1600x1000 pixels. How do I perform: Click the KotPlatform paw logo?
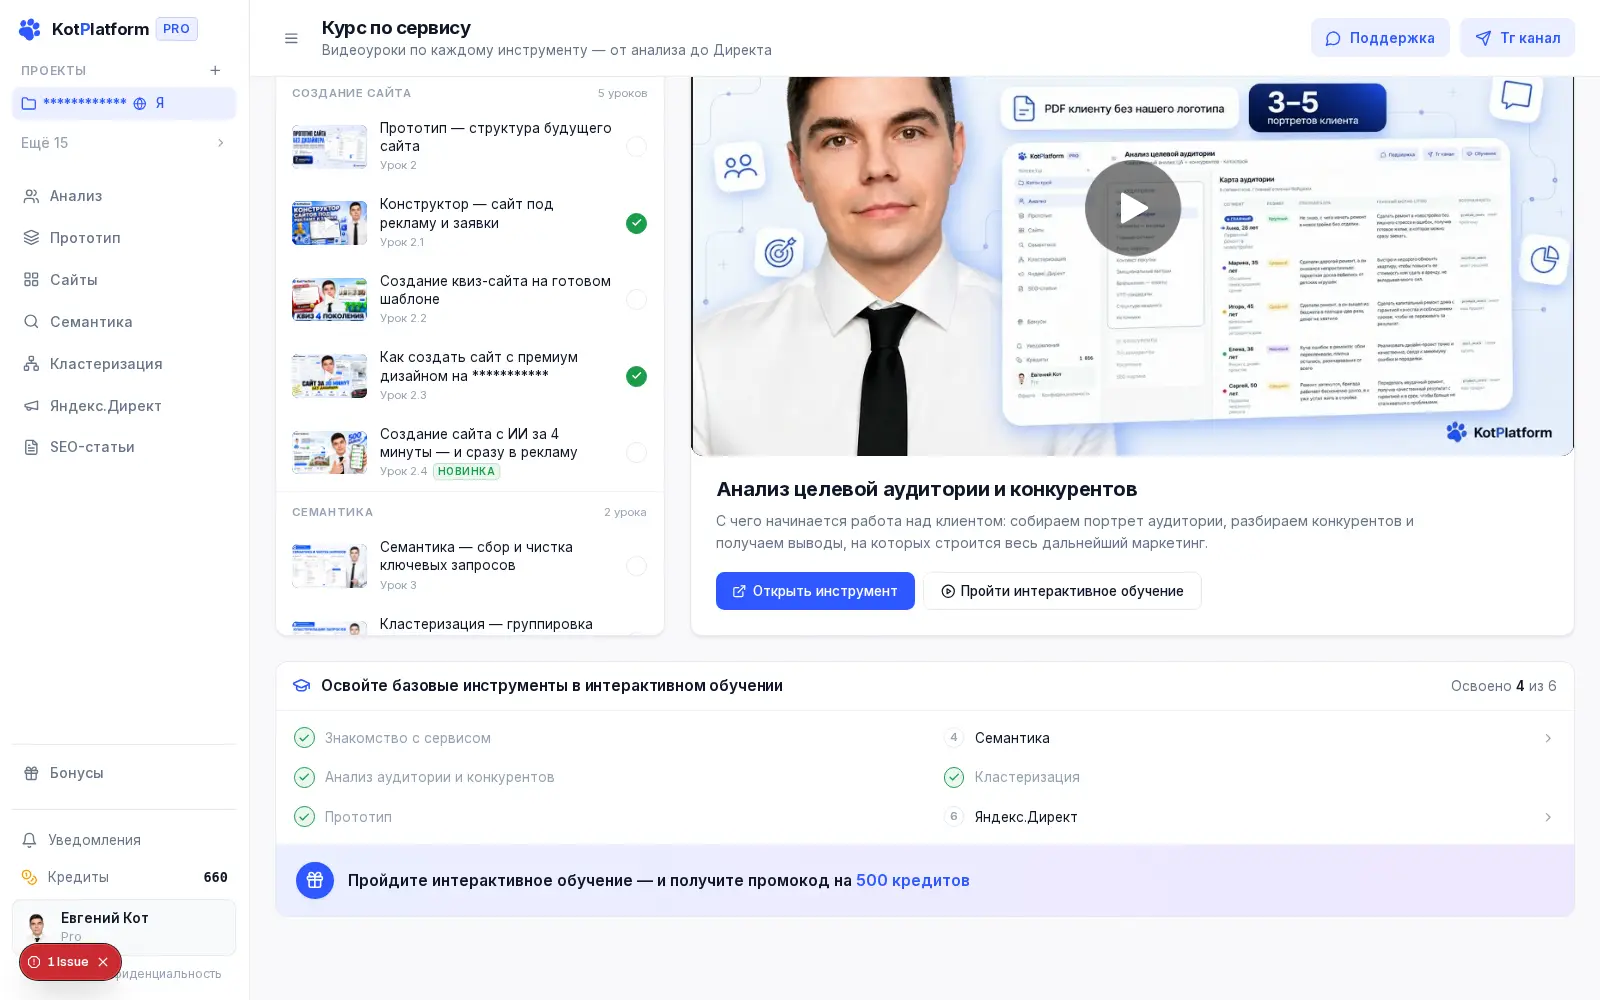click(30, 29)
